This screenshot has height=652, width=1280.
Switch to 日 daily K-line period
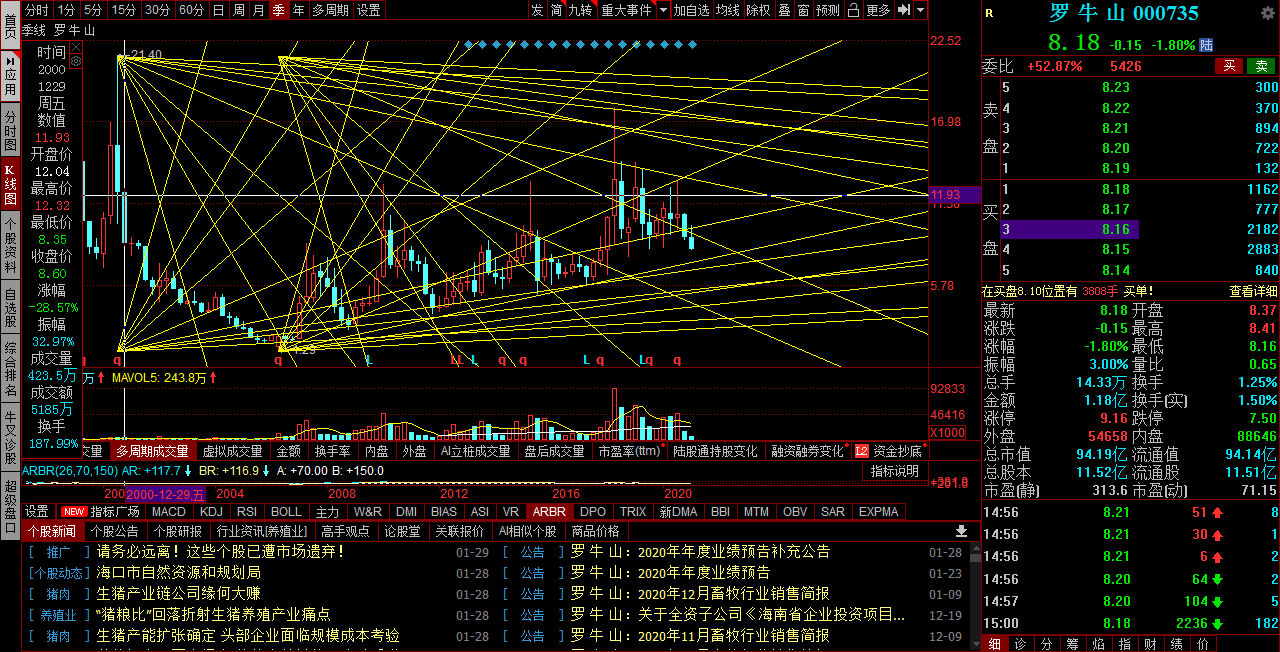pyautogui.click(x=218, y=10)
